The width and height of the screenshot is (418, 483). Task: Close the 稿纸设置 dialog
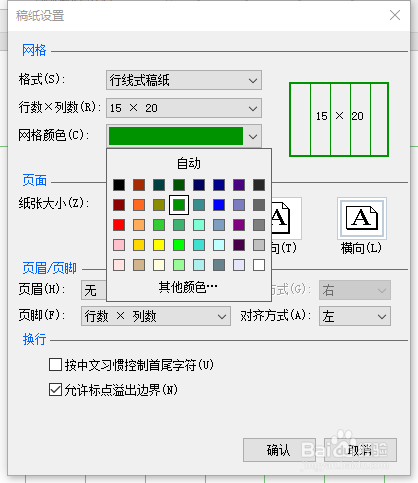(x=395, y=15)
